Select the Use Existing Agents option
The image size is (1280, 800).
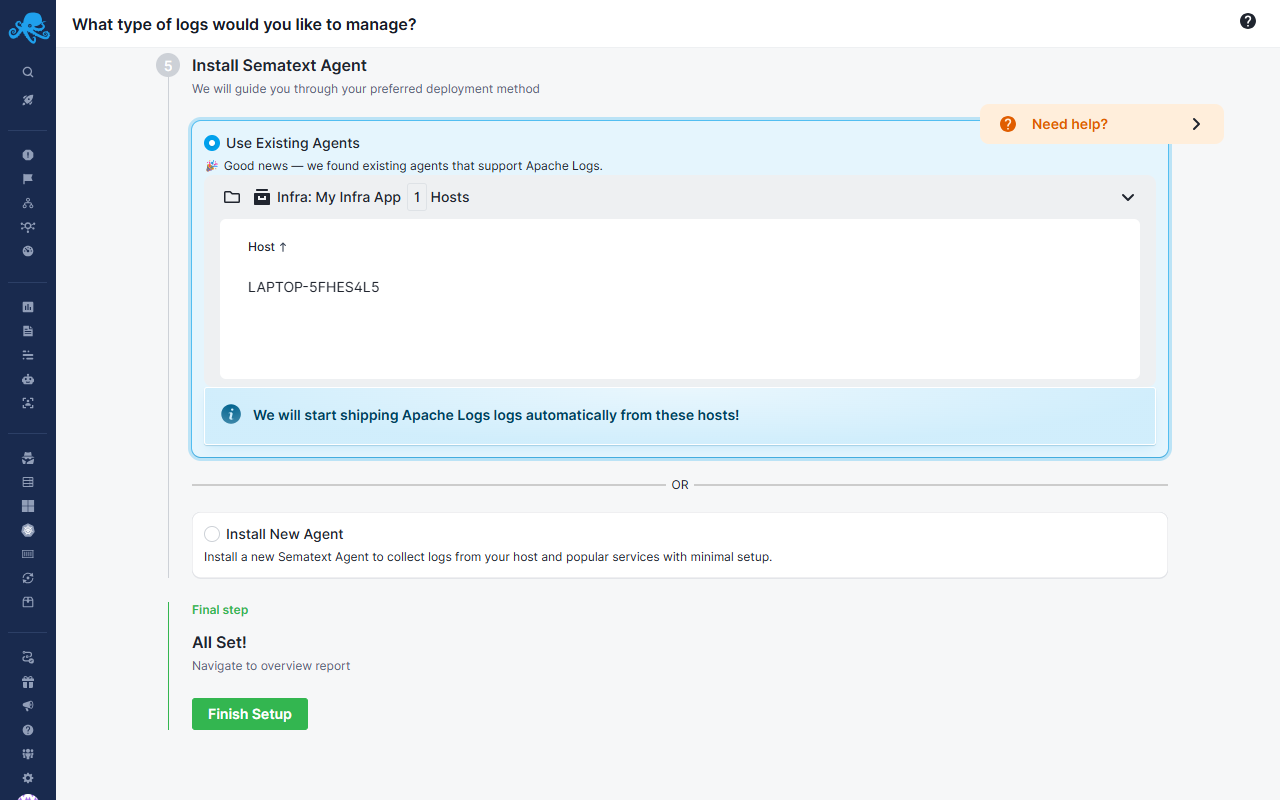[211, 142]
